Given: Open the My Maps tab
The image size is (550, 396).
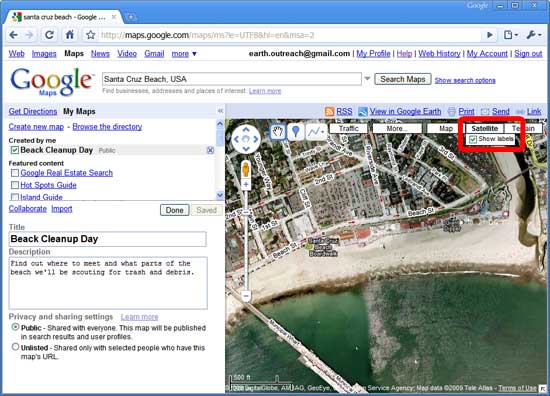Looking at the screenshot, I should (79, 112).
